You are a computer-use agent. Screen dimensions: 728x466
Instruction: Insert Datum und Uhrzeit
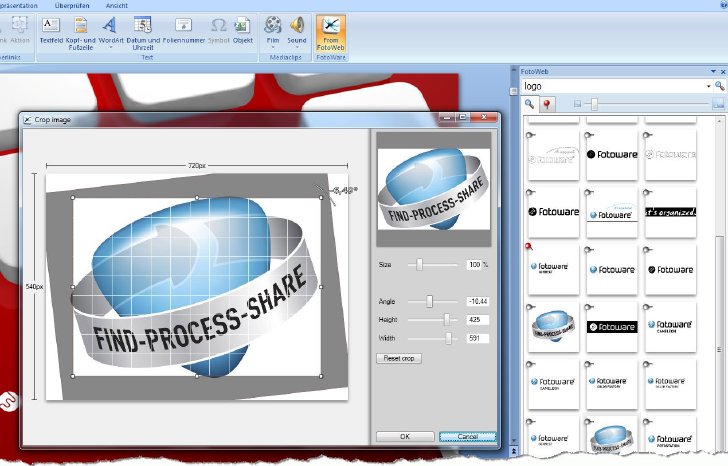(x=143, y=32)
